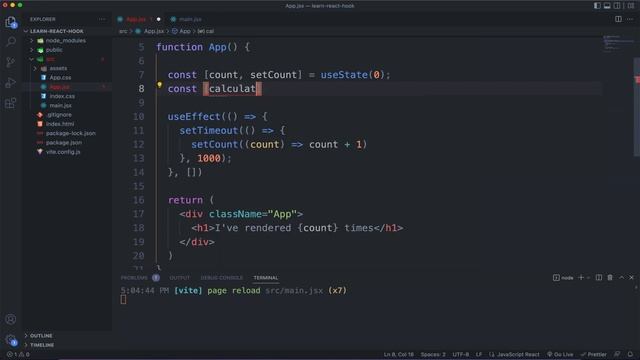This screenshot has width=640, height=360.
Task: Toggle primary side bar layout icon
Action: [x=597, y=6]
